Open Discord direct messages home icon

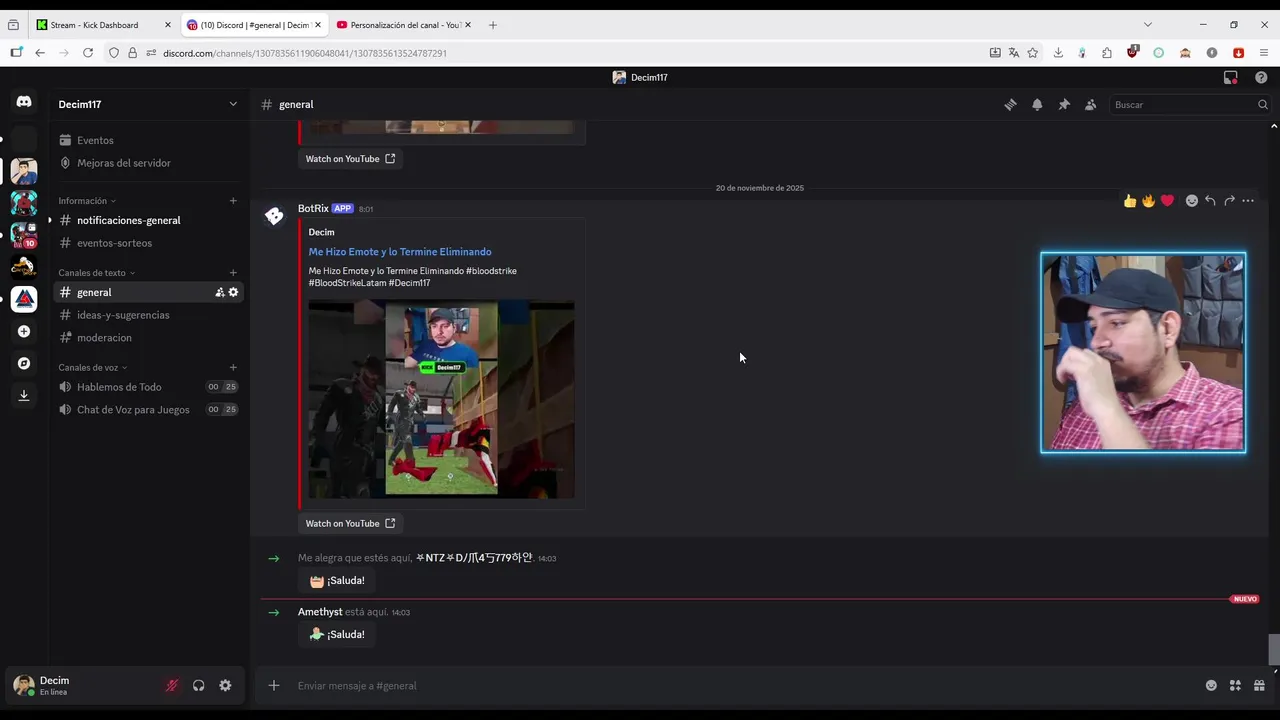(x=24, y=102)
